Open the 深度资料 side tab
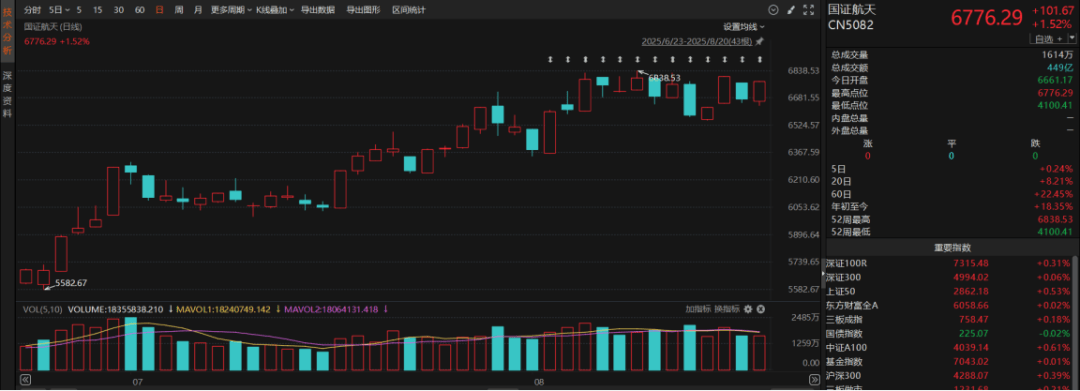 pyautogui.click(x=7, y=94)
